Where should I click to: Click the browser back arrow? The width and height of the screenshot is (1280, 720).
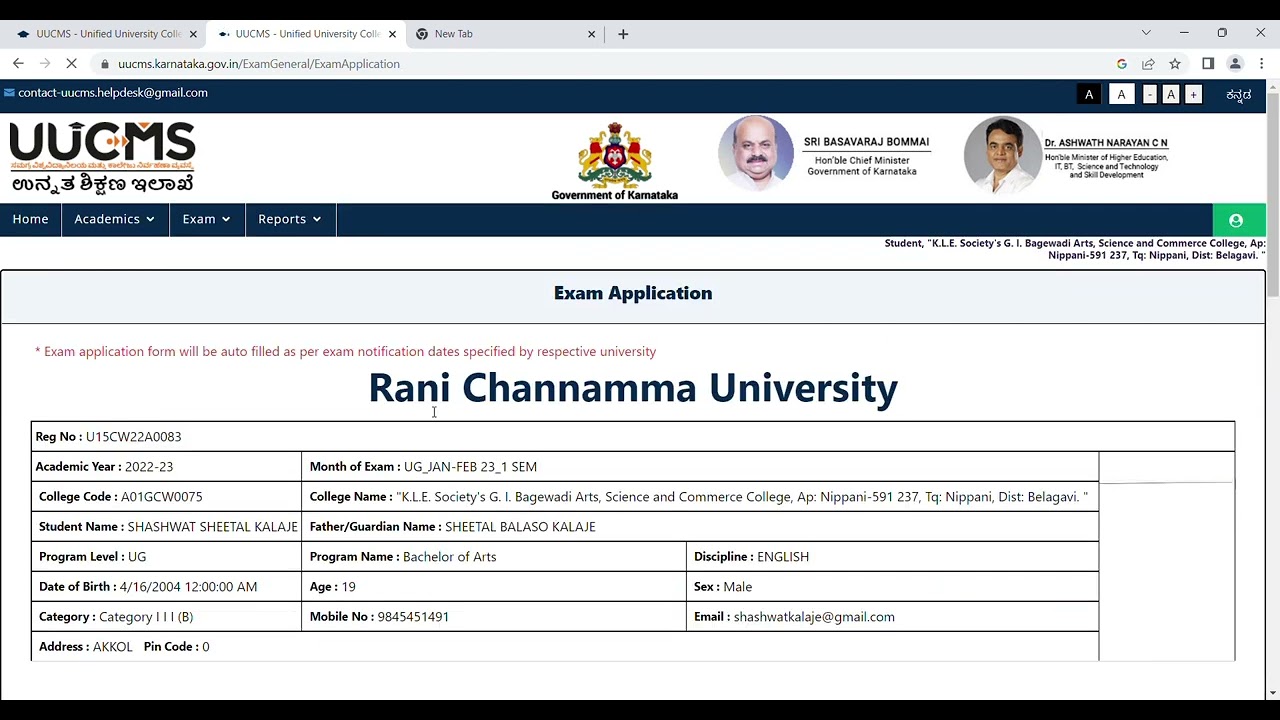tap(18, 63)
